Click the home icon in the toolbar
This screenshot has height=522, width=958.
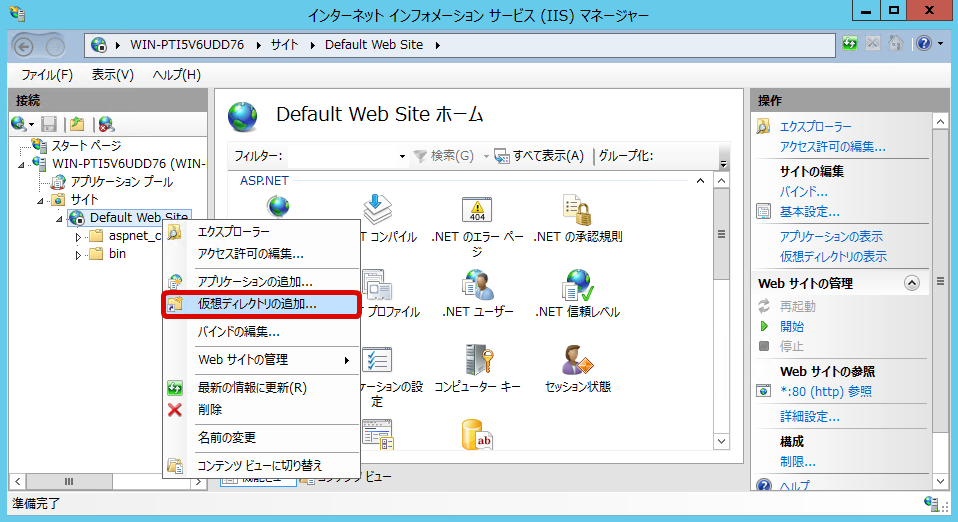(896, 43)
